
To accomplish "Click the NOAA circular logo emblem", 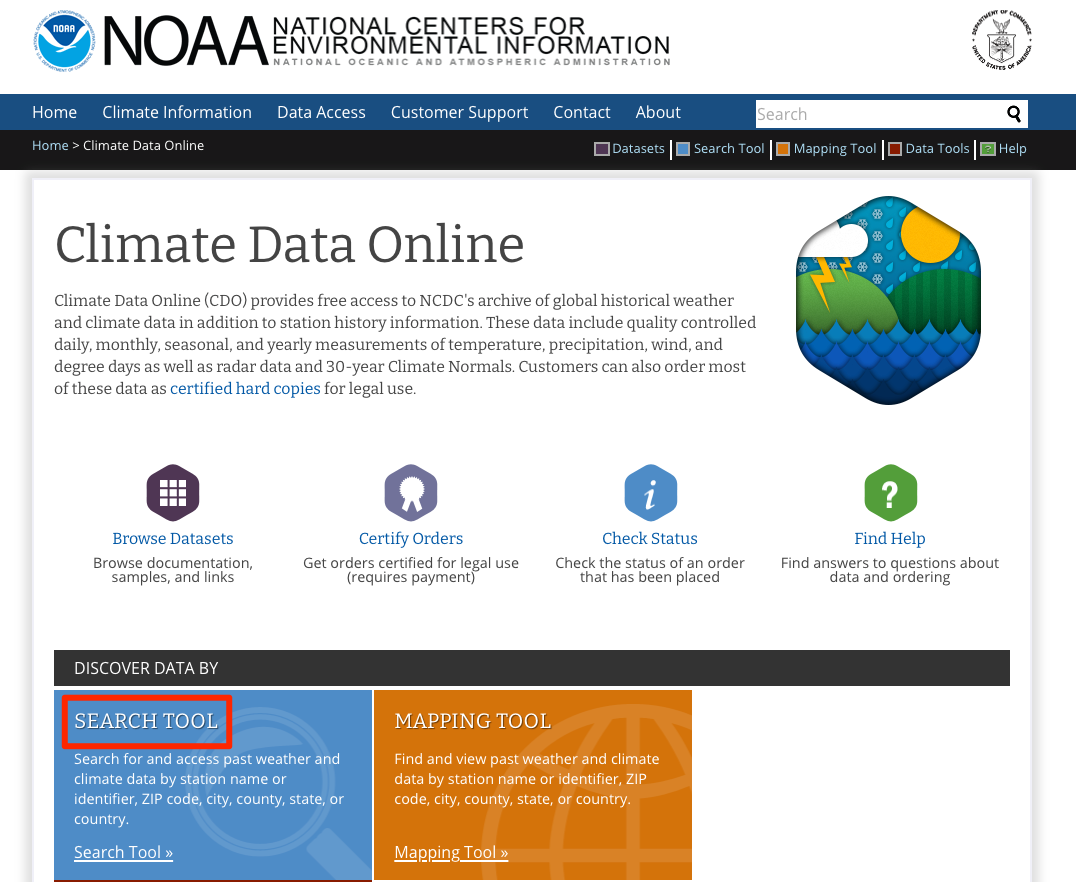I will click(62, 41).
